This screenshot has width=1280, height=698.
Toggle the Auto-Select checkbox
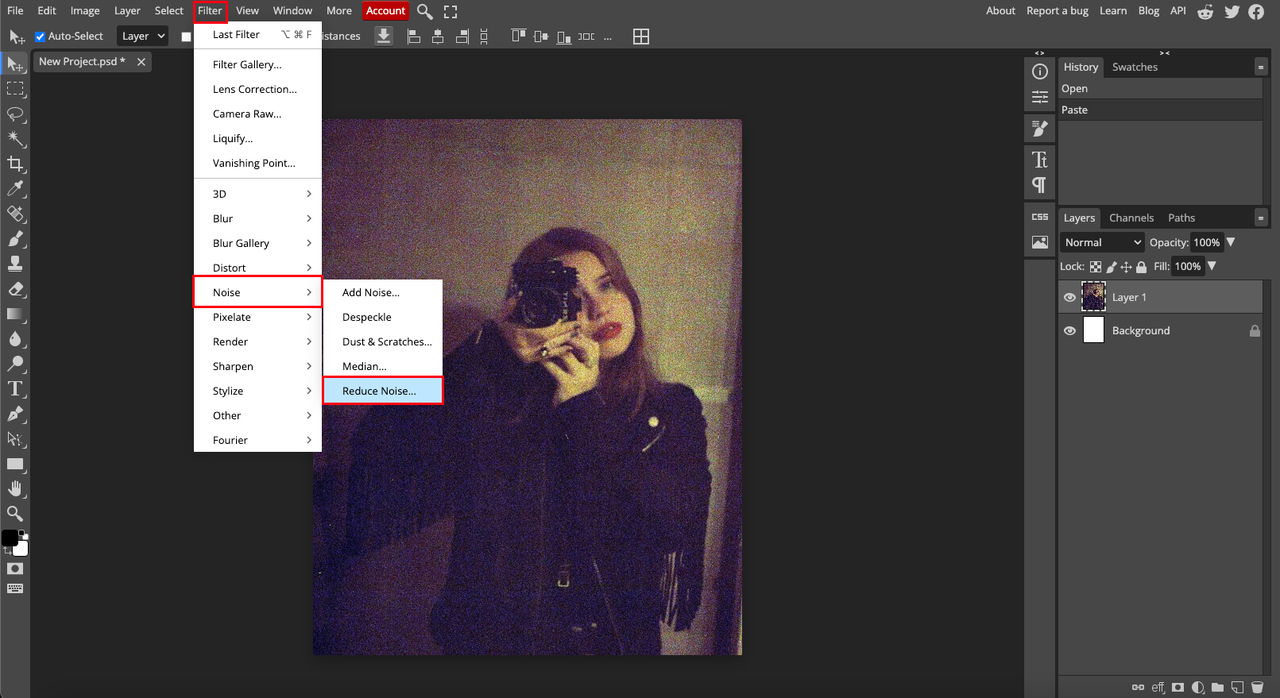pos(40,36)
